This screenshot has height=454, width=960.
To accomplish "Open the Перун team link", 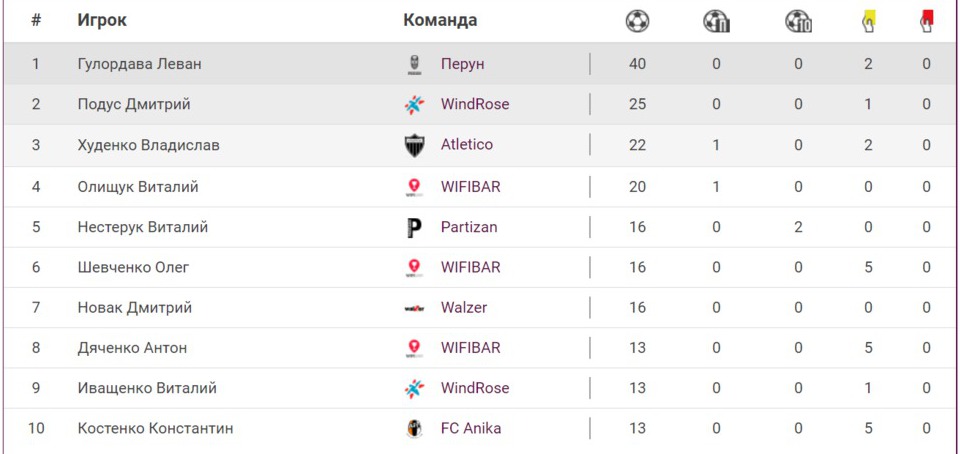I will [462, 64].
